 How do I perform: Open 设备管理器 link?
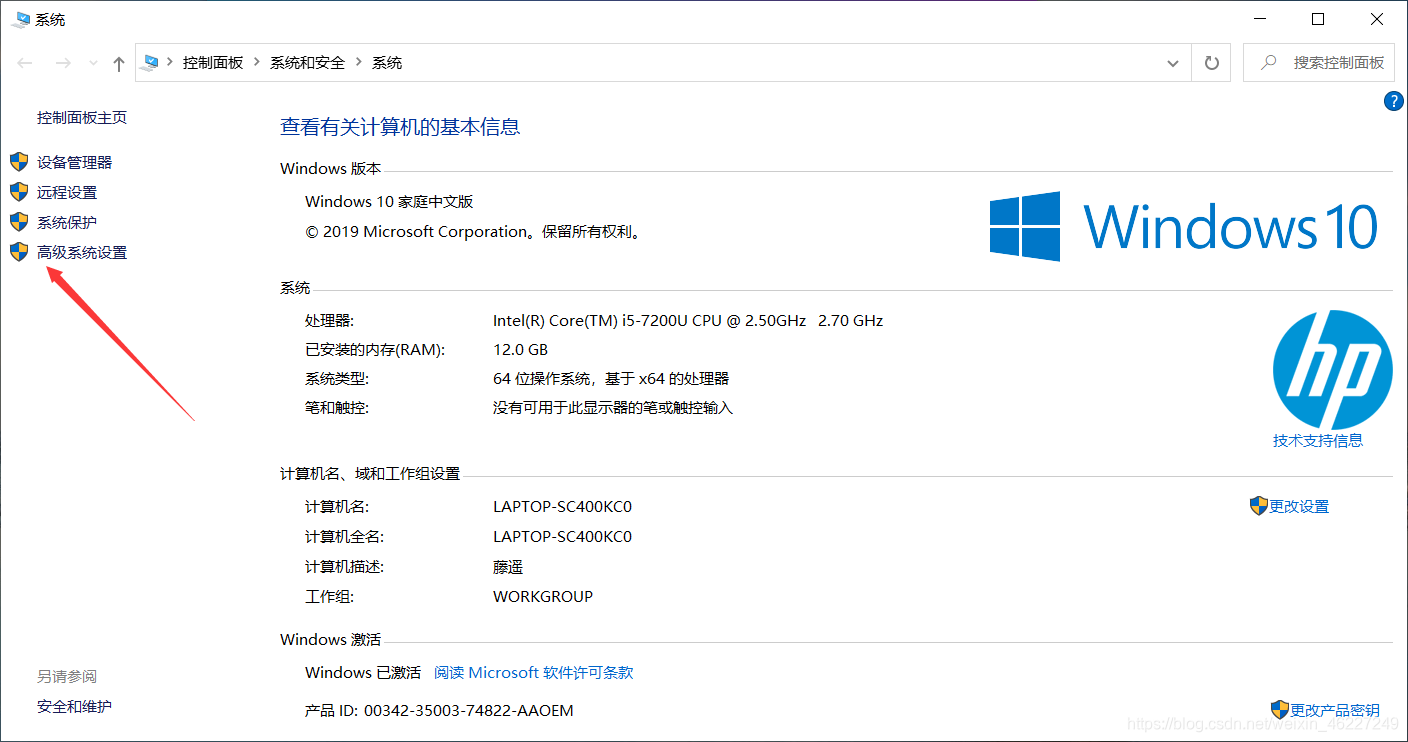pyautogui.click(x=75, y=162)
